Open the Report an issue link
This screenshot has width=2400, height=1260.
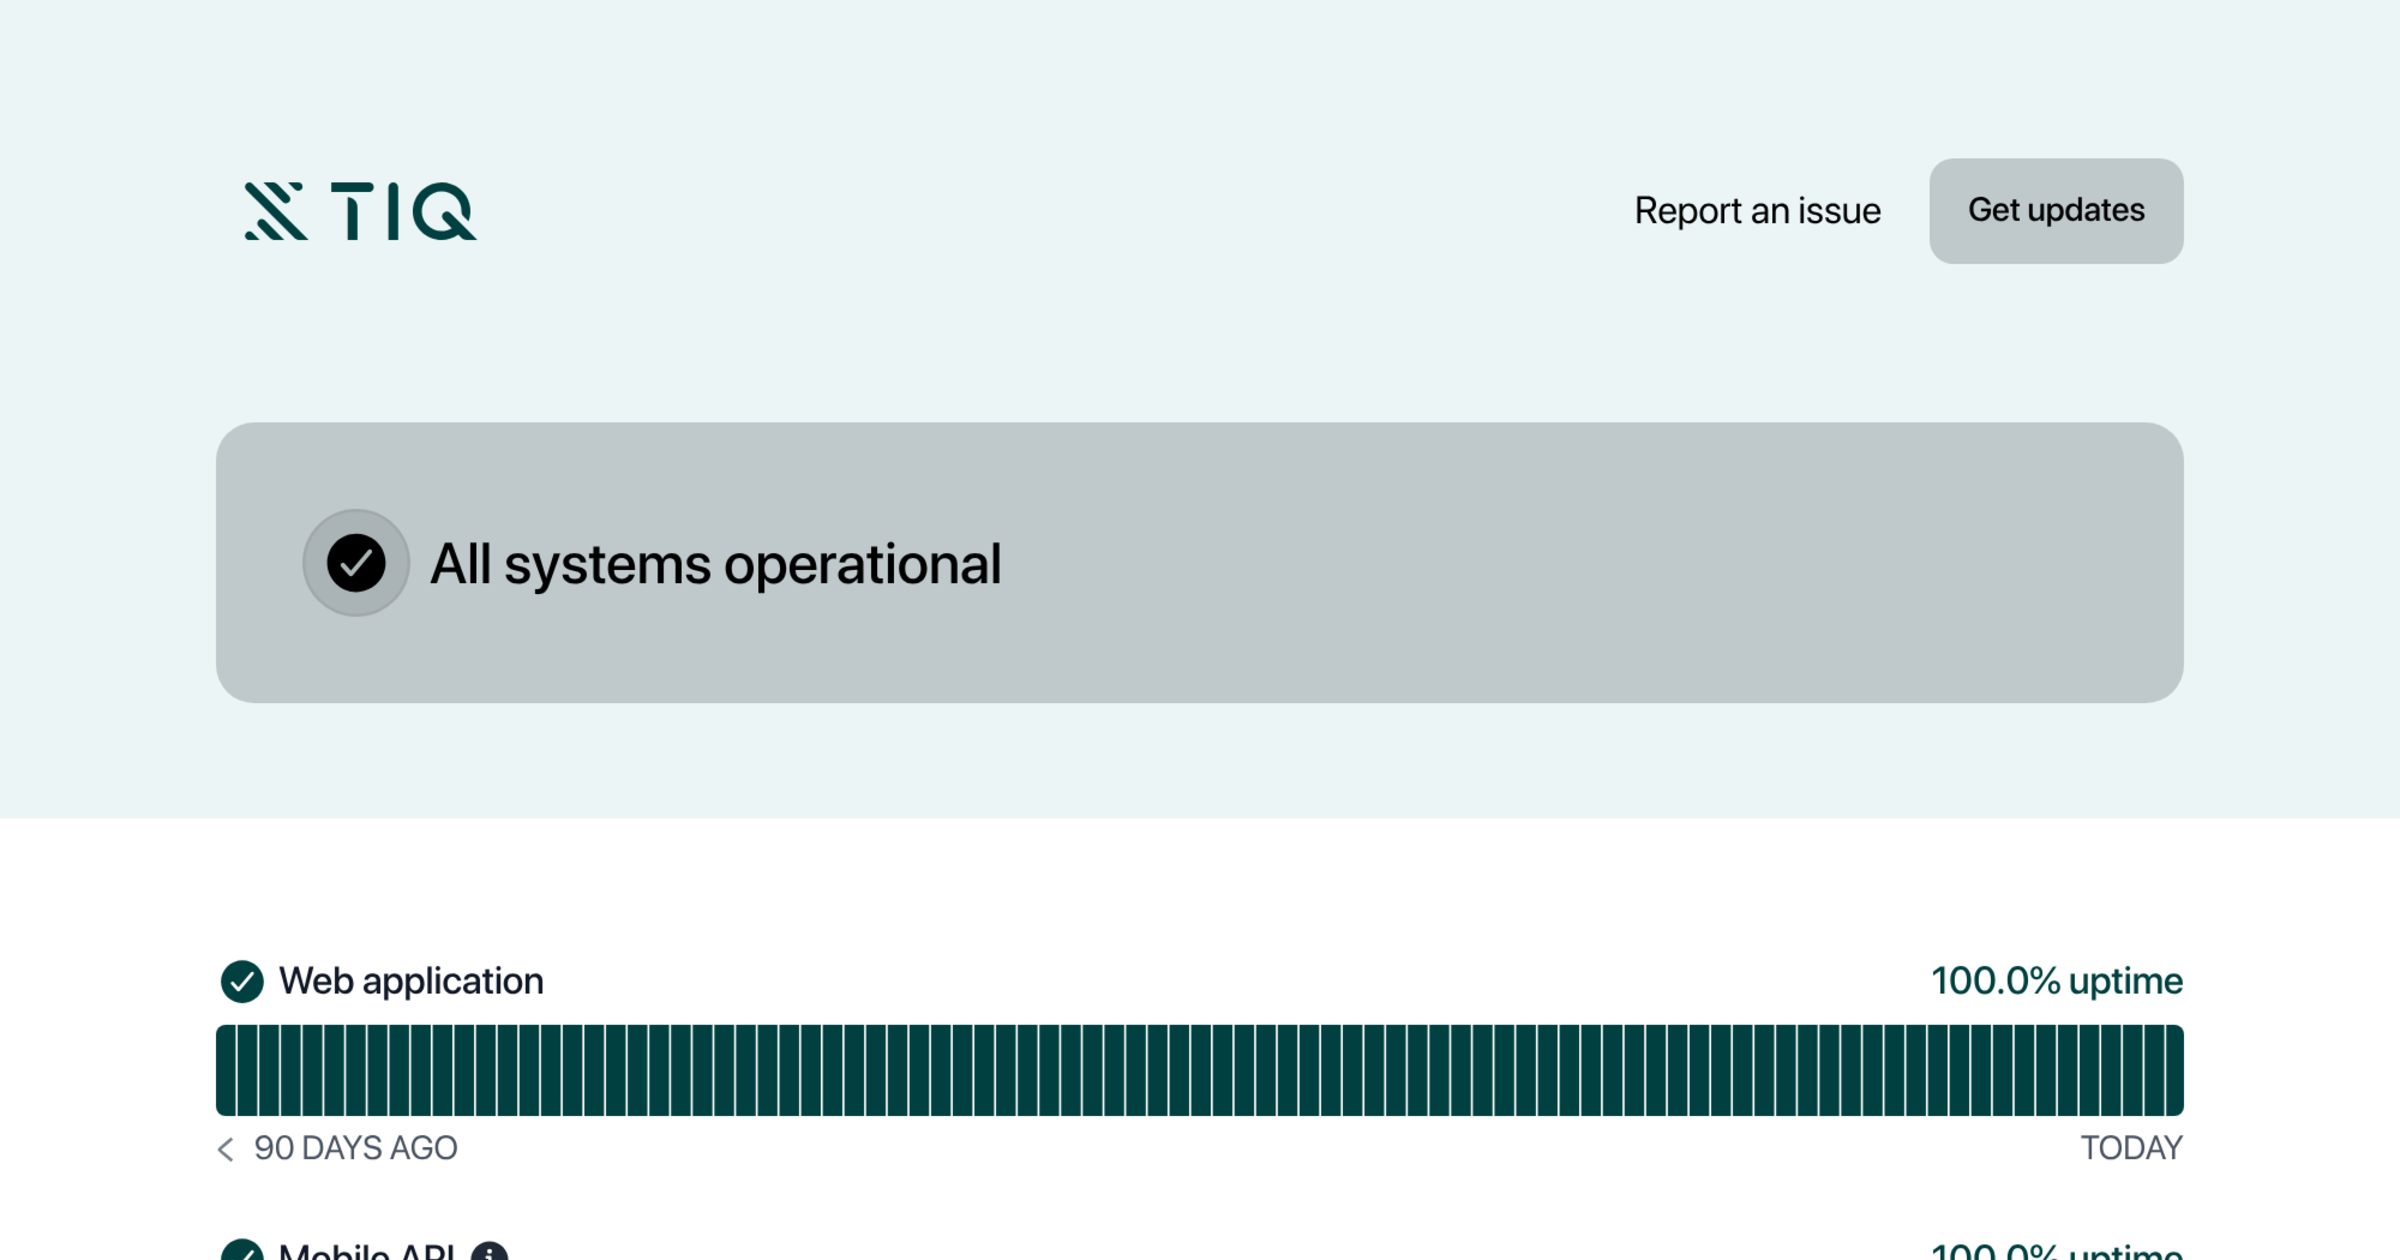pyautogui.click(x=1757, y=211)
